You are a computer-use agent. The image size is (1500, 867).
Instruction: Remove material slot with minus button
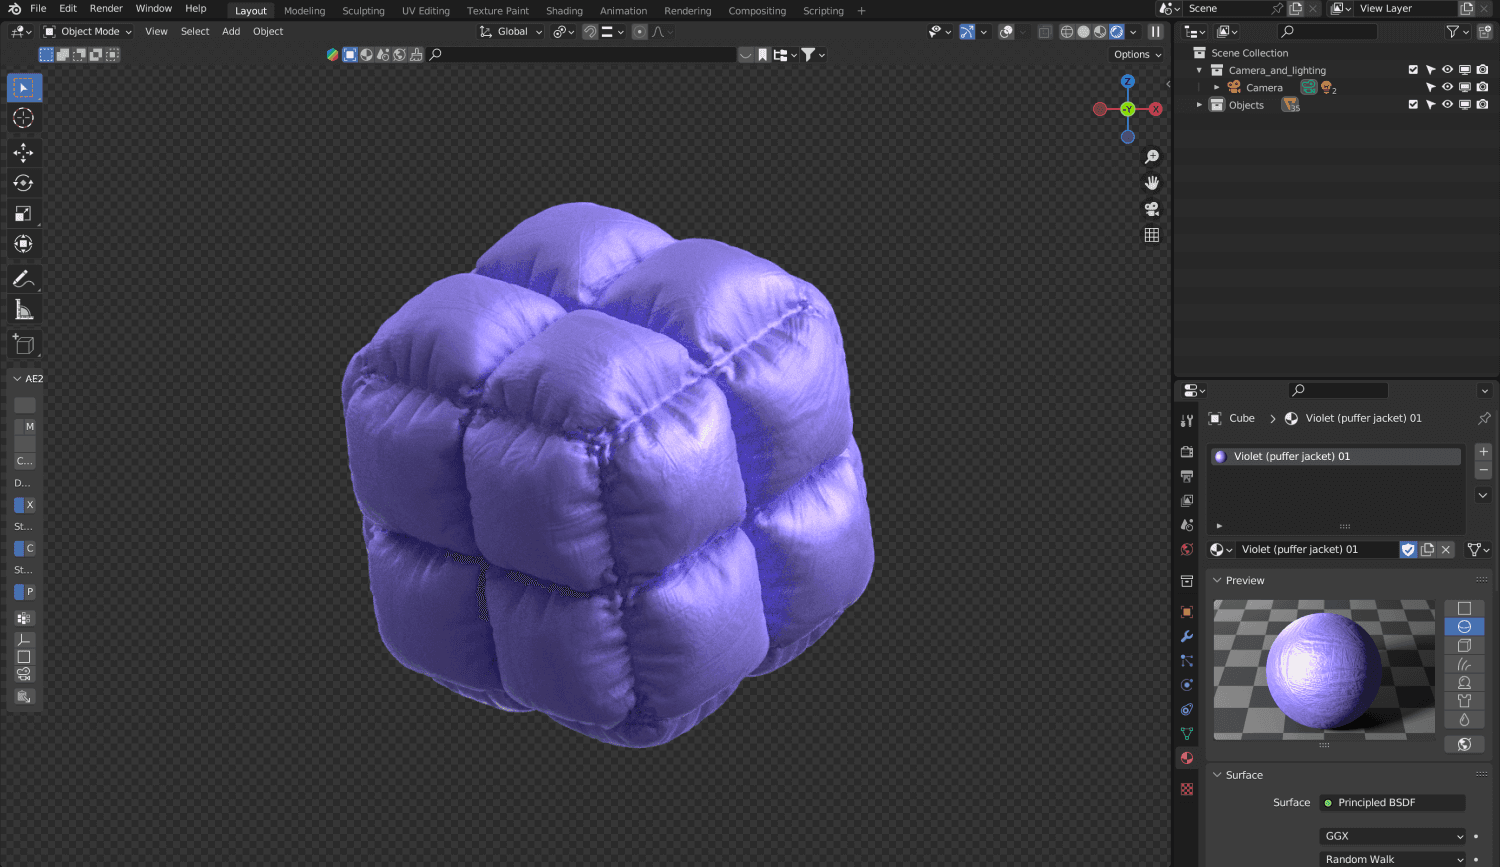[1484, 470]
